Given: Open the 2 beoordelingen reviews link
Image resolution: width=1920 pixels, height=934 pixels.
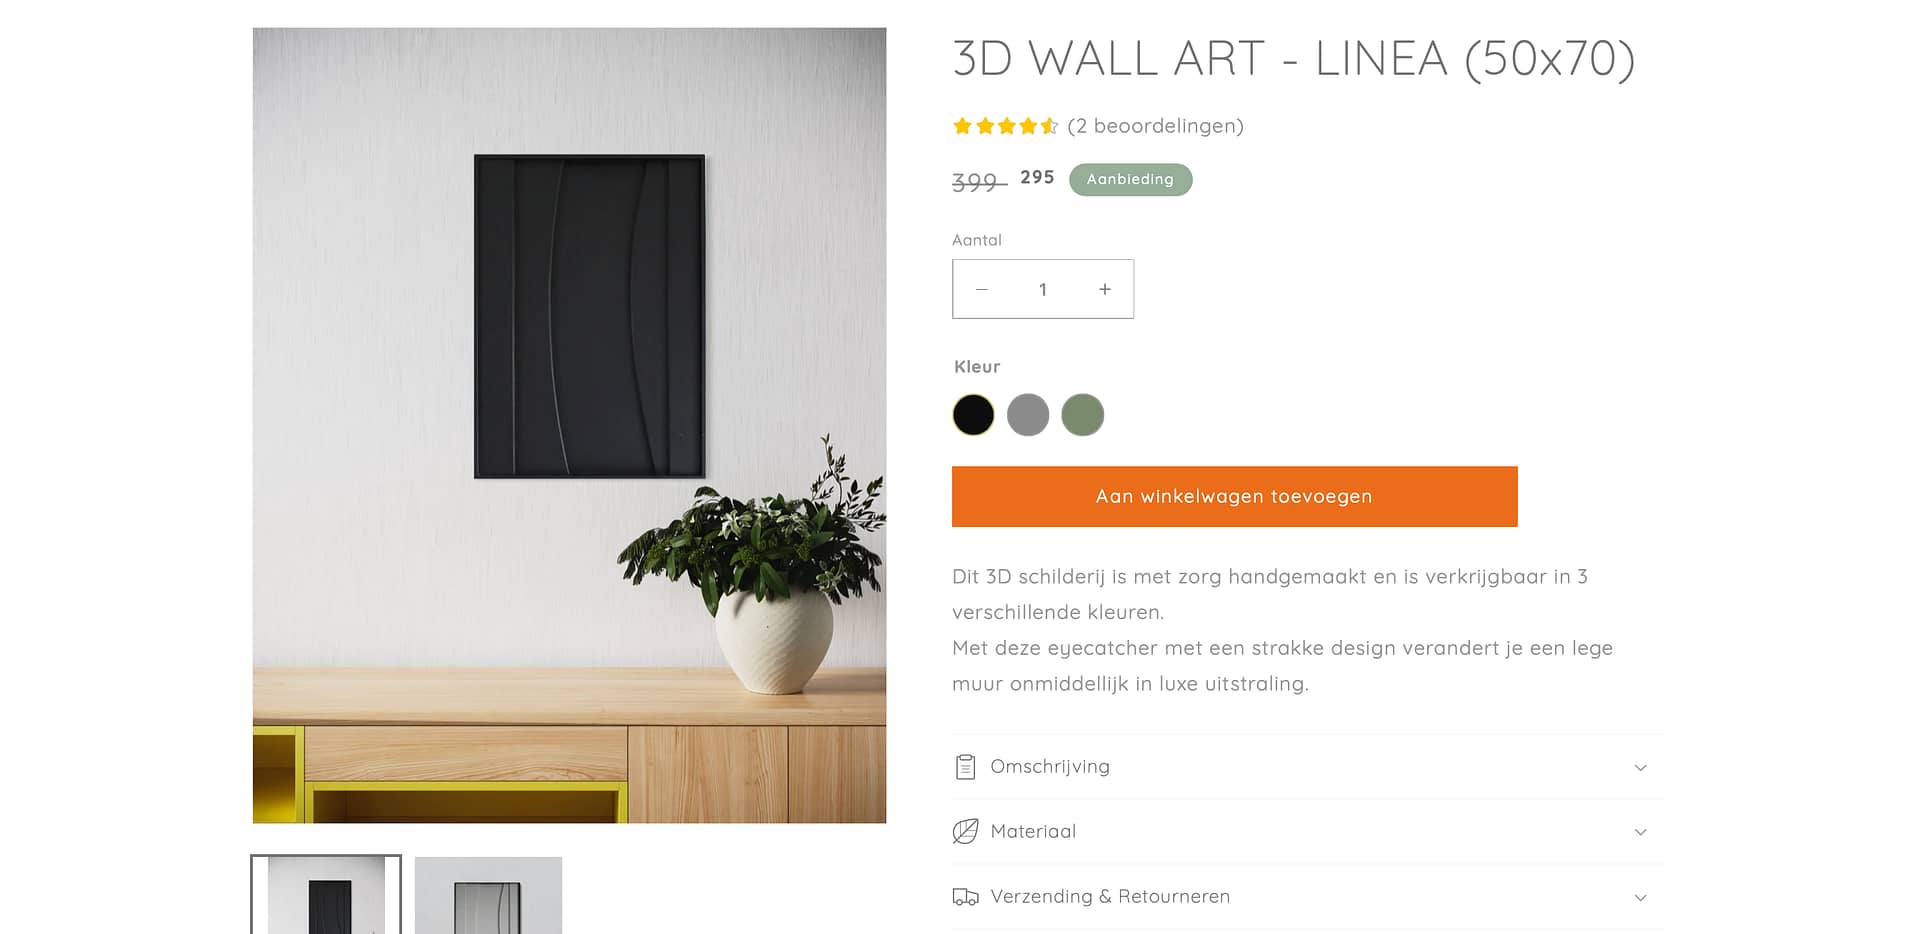Looking at the screenshot, I should (1155, 126).
